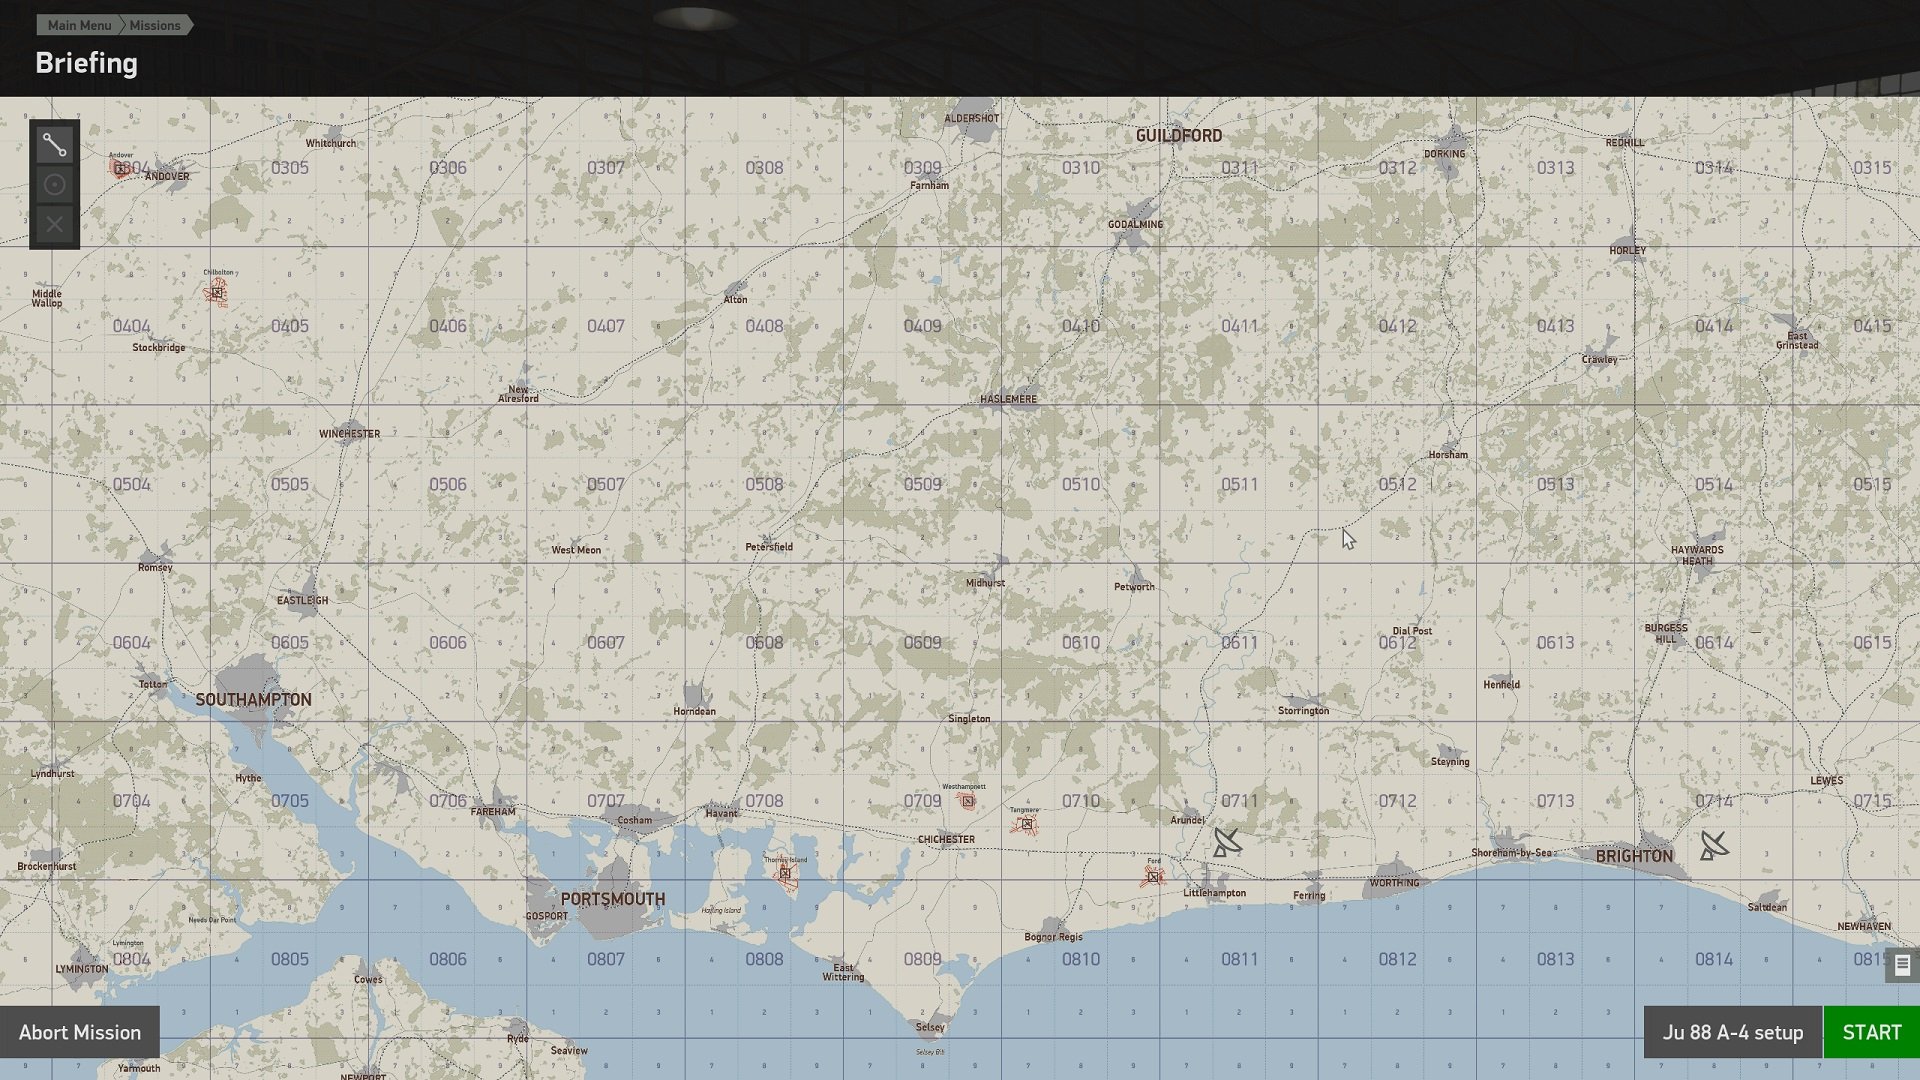Image resolution: width=1920 pixels, height=1080 pixels.
Task: Click the Romsey town label
Action: (155, 568)
